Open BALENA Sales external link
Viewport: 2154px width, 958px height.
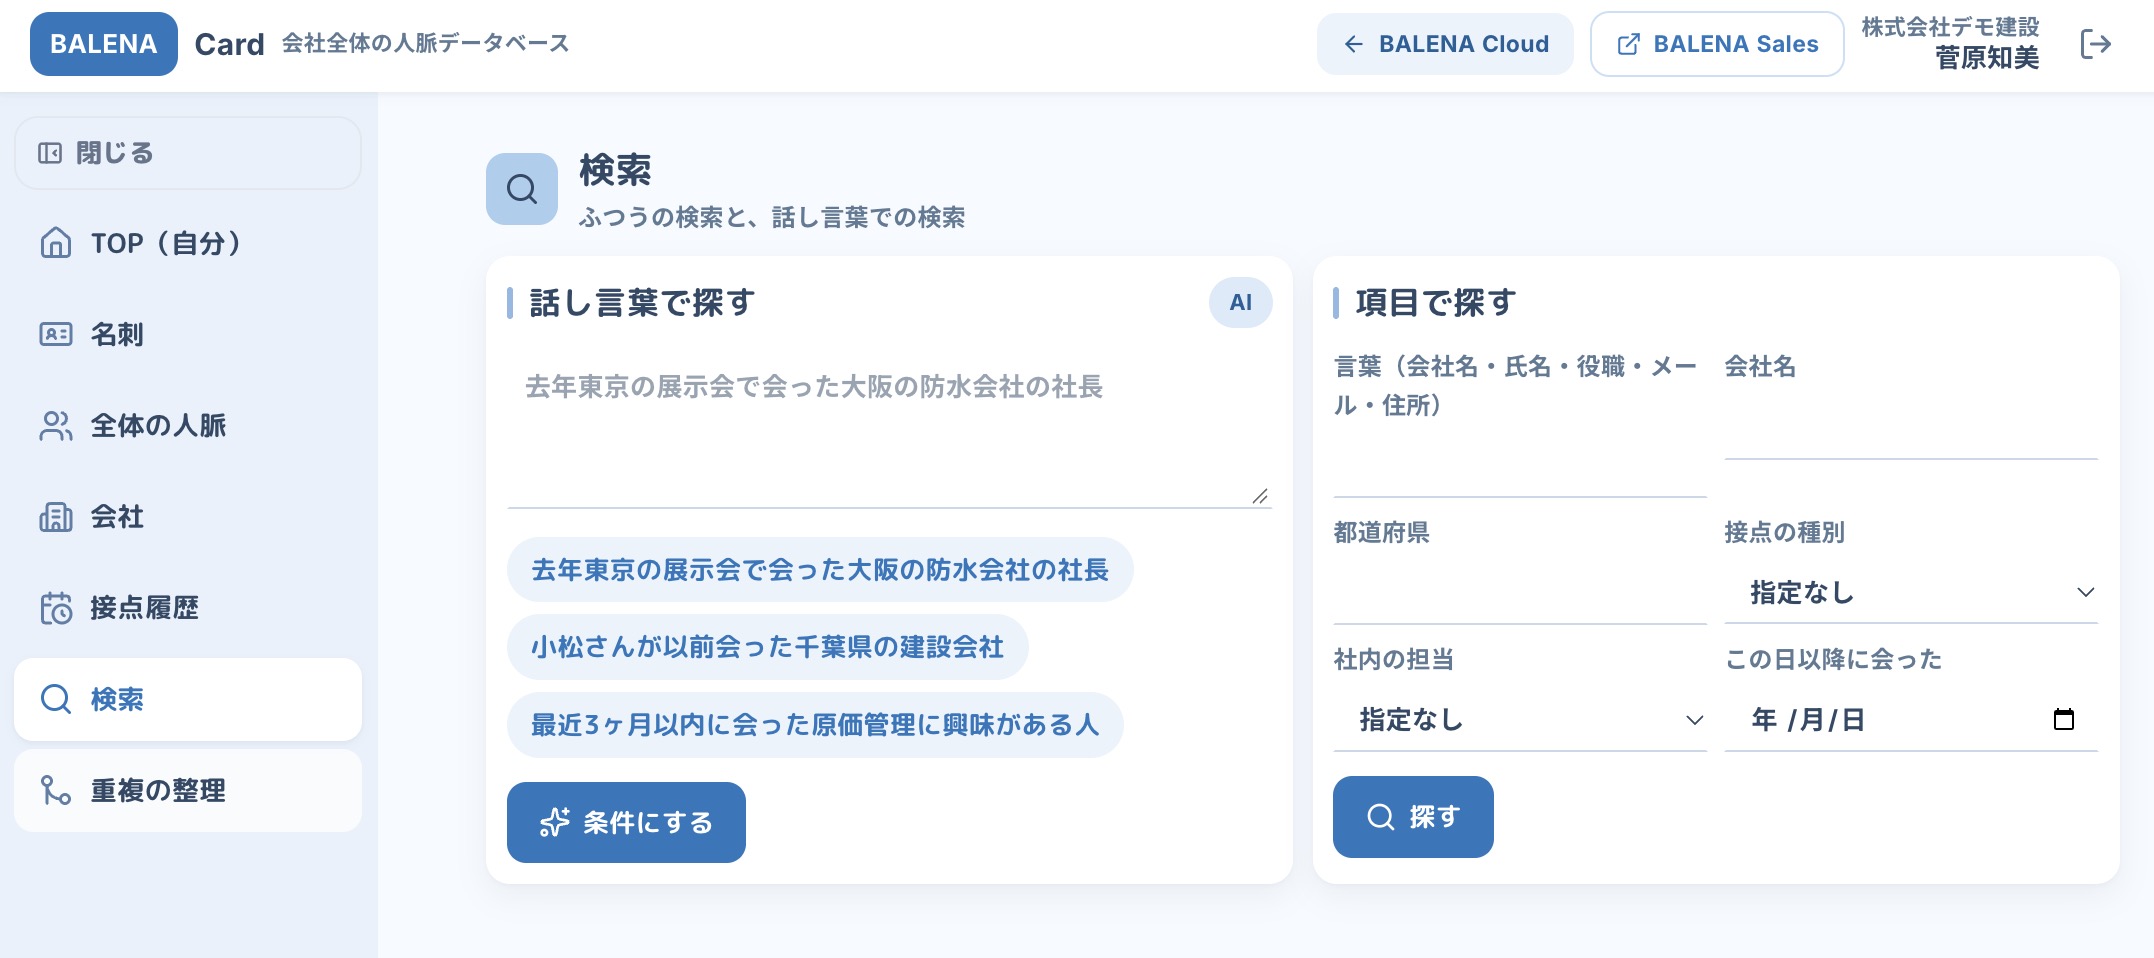point(1717,44)
